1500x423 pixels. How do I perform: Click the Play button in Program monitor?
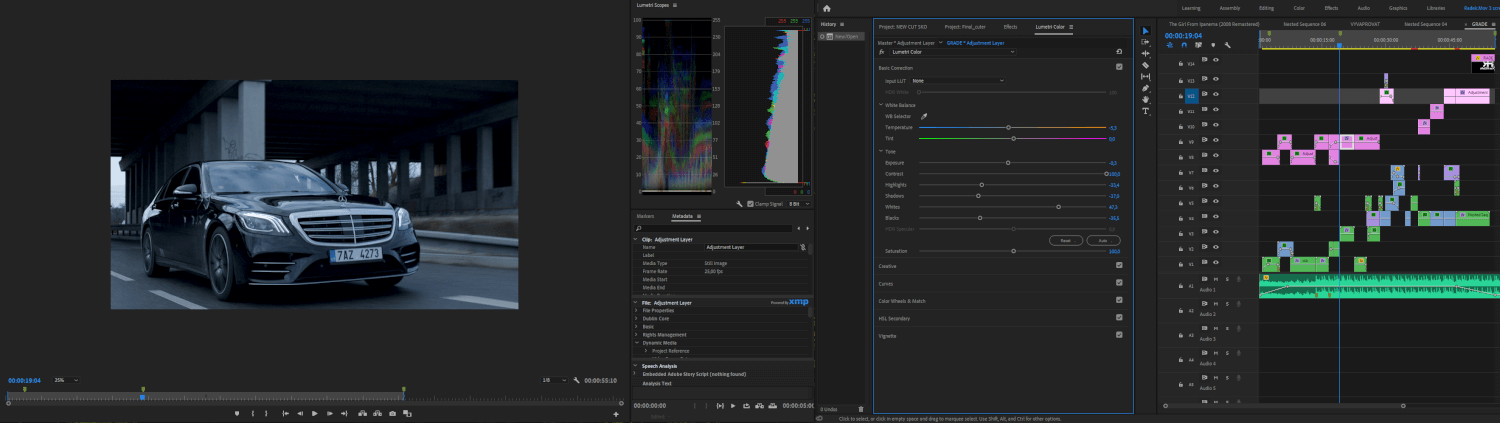click(x=314, y=413)
